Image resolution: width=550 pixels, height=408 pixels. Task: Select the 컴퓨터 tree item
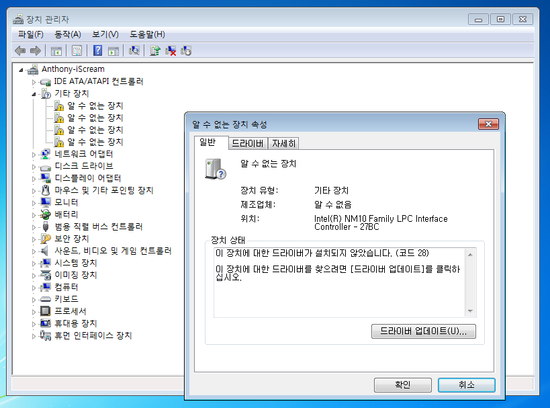(x=66, y=287)
